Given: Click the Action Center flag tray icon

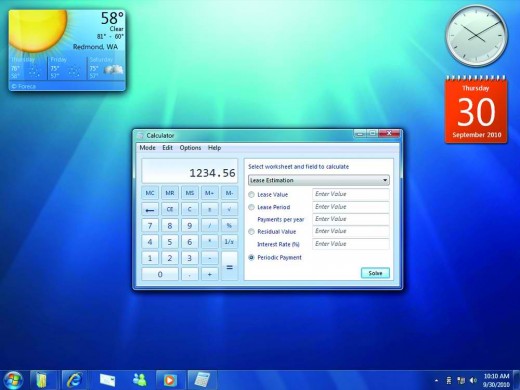Looking at the screenshot, I should coord(449,380).
